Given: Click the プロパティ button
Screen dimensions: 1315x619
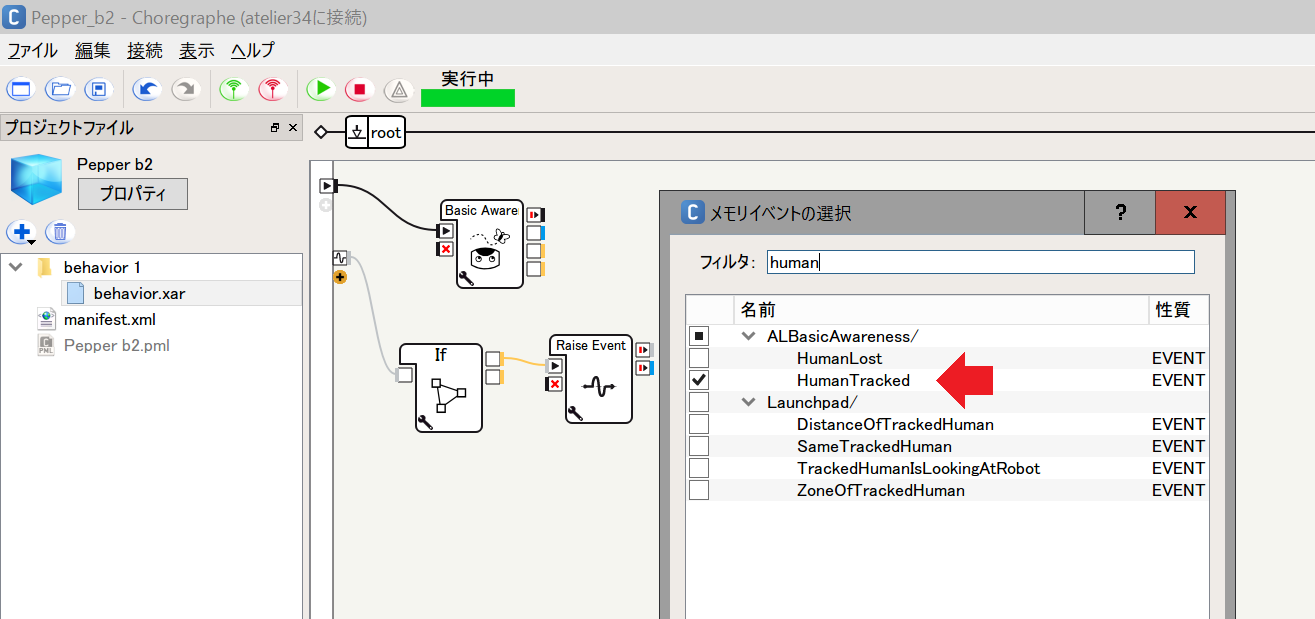Looking at the screenshot, I should [x=132, y=194].
